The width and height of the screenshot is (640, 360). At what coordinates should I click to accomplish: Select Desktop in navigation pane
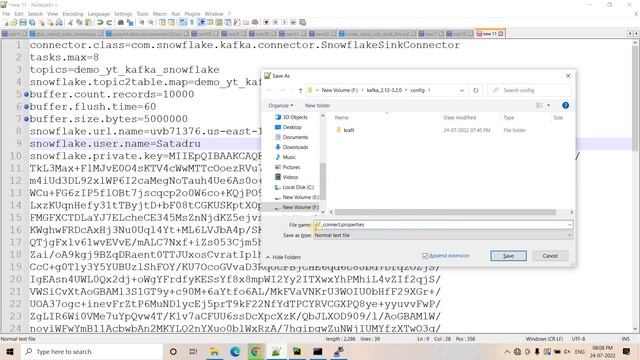click(x=292, y=127)
